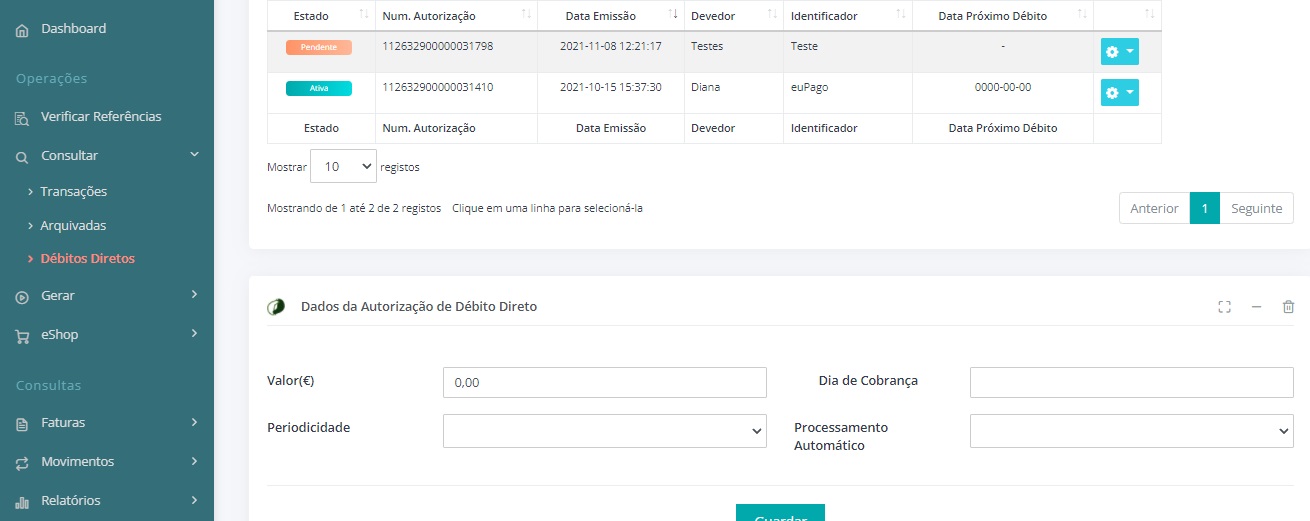Change the Mostrar registos count selector
1310x521 pixels.
343,167
